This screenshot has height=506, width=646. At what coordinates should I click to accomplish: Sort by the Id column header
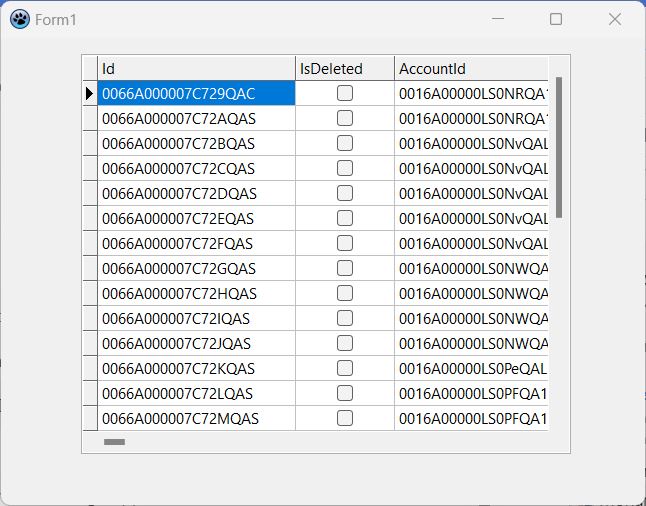pyautogui.click(x=196, y=68)
